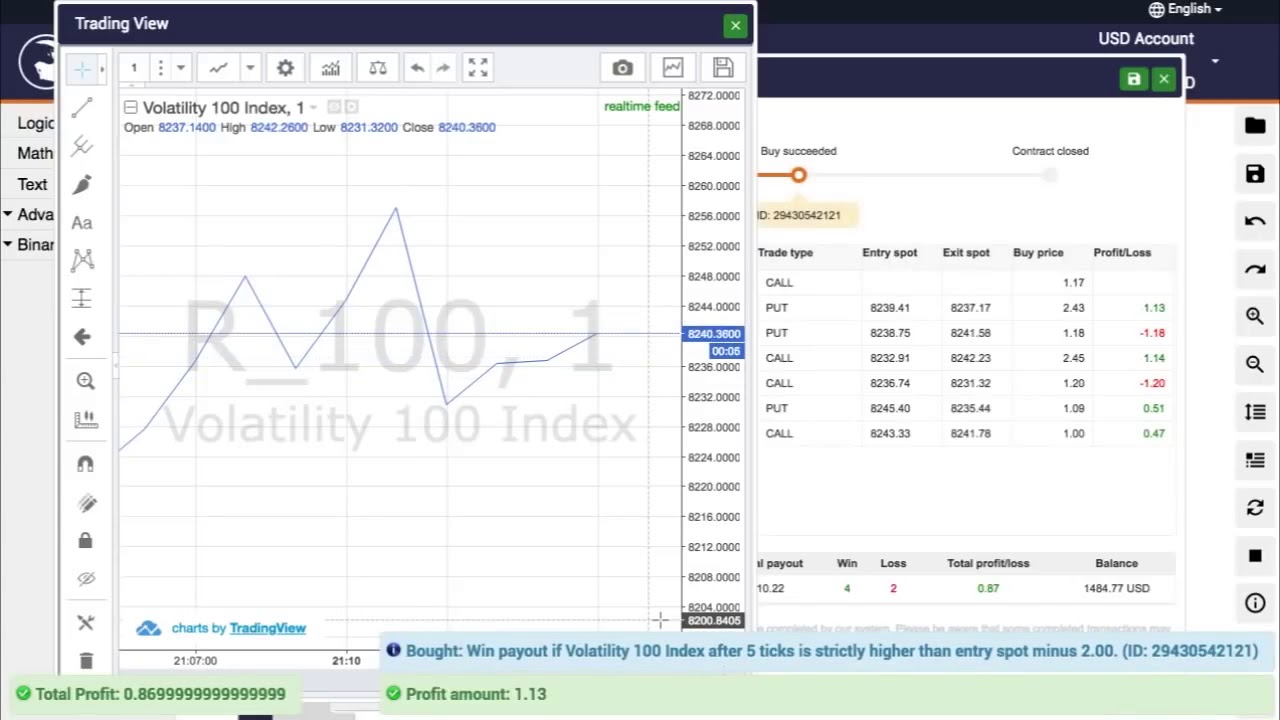Click the undo arrow
Image resolution: width=1280 pixels, height=720 pixels.
(417, 68)
